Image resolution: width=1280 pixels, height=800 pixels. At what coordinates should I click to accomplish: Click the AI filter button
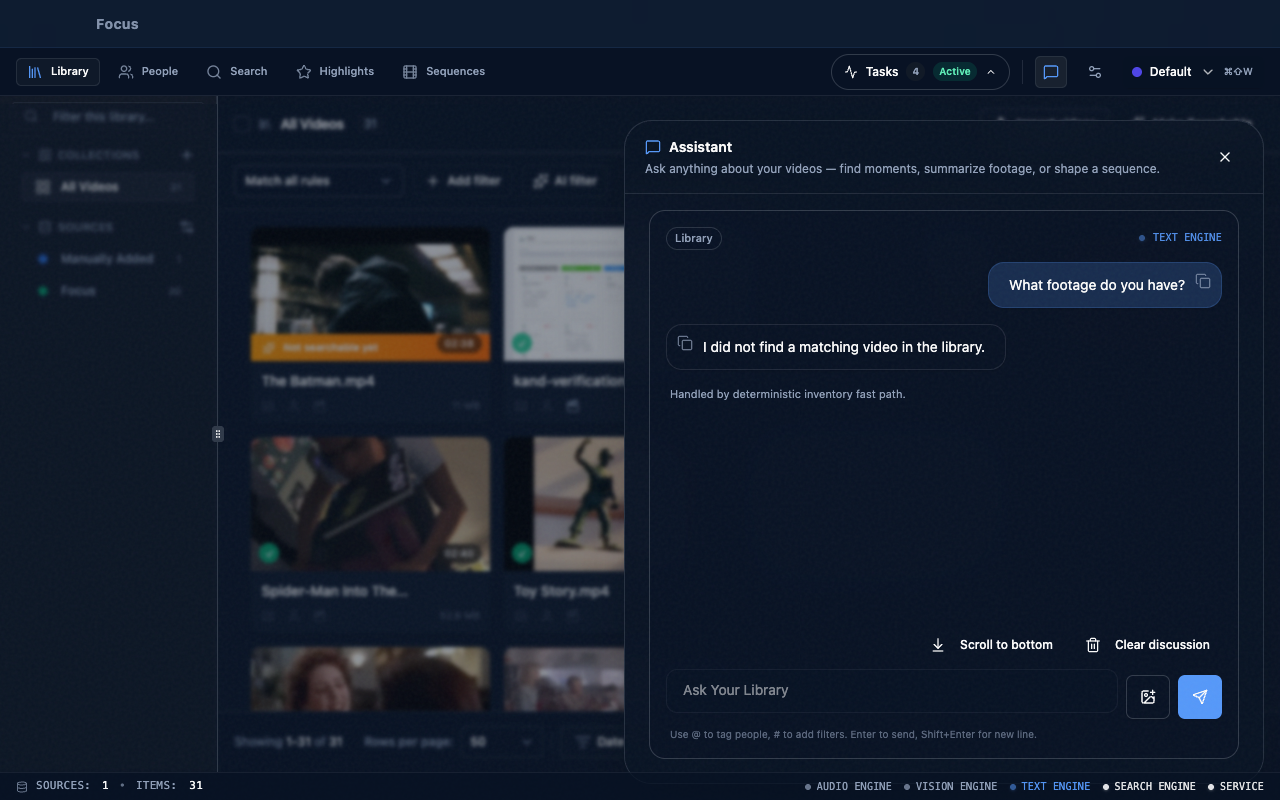click(x=565, y=181)
